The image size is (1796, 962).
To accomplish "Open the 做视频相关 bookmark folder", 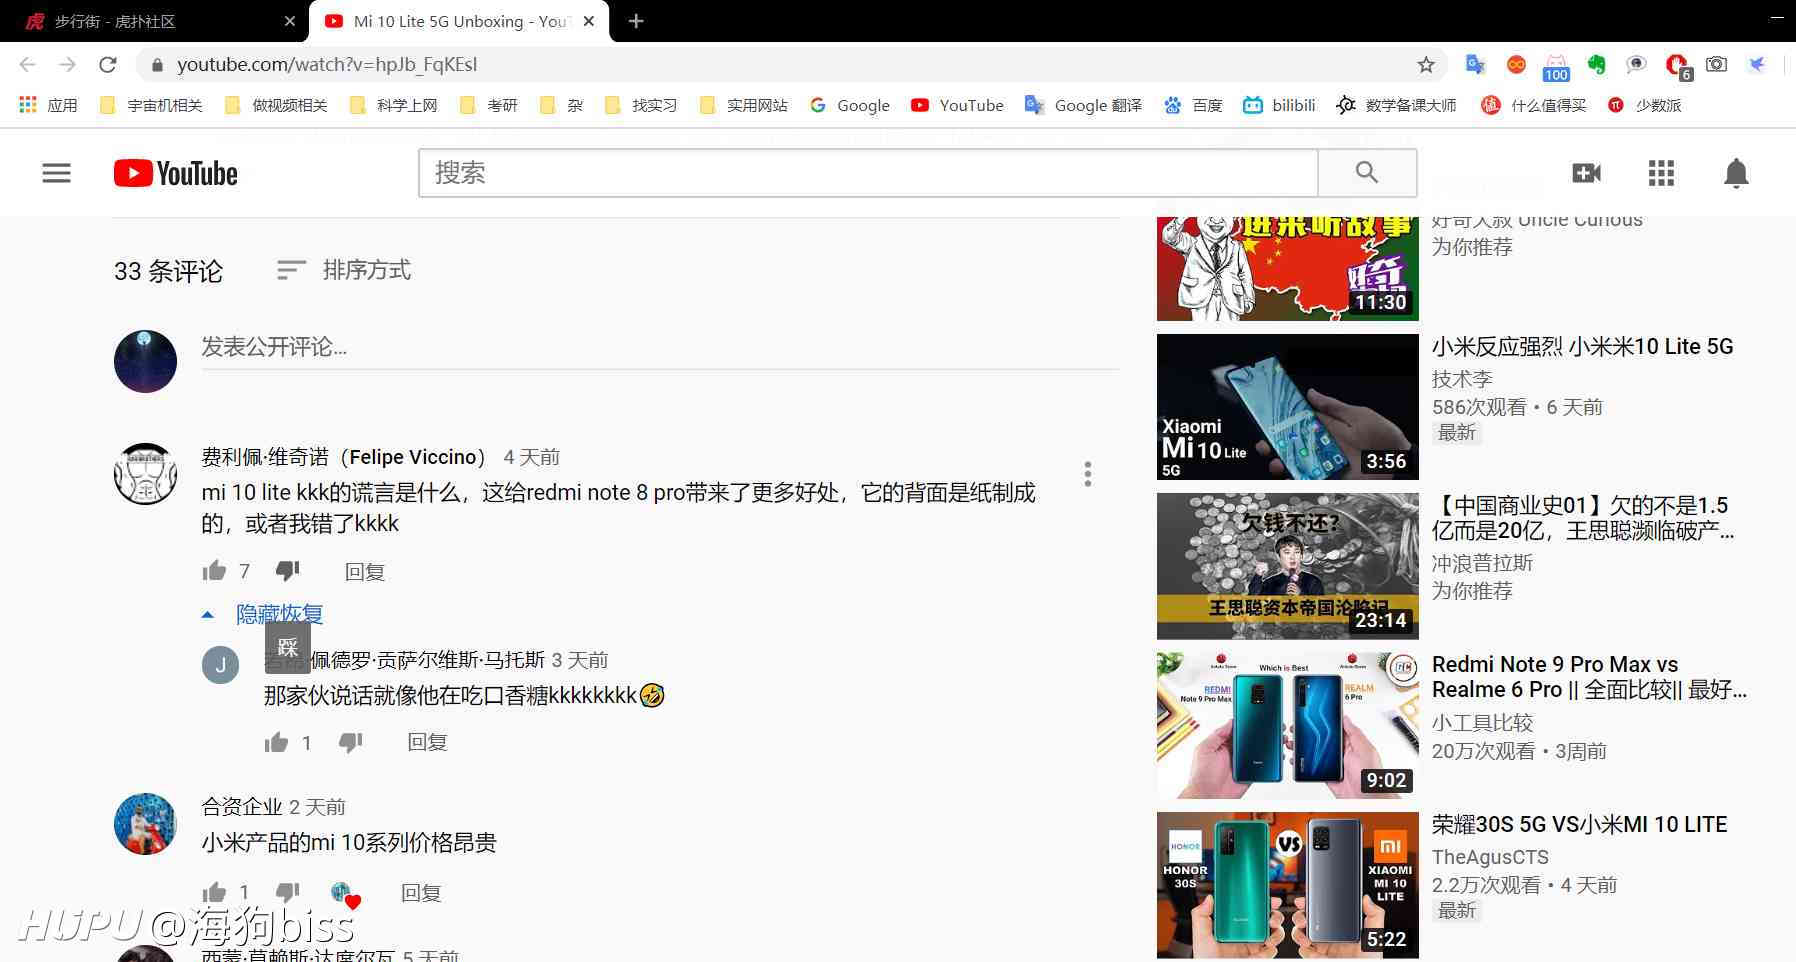I will [277, 105].
